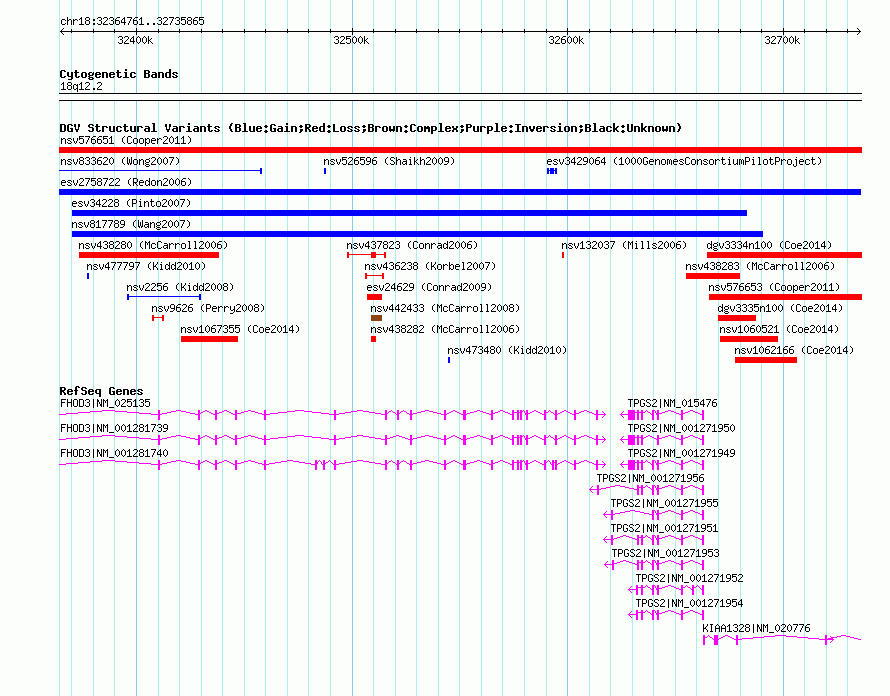Click the 32400k ruler label
The width and height of the screenshot is (890, 696).
(x=135, y=41)
